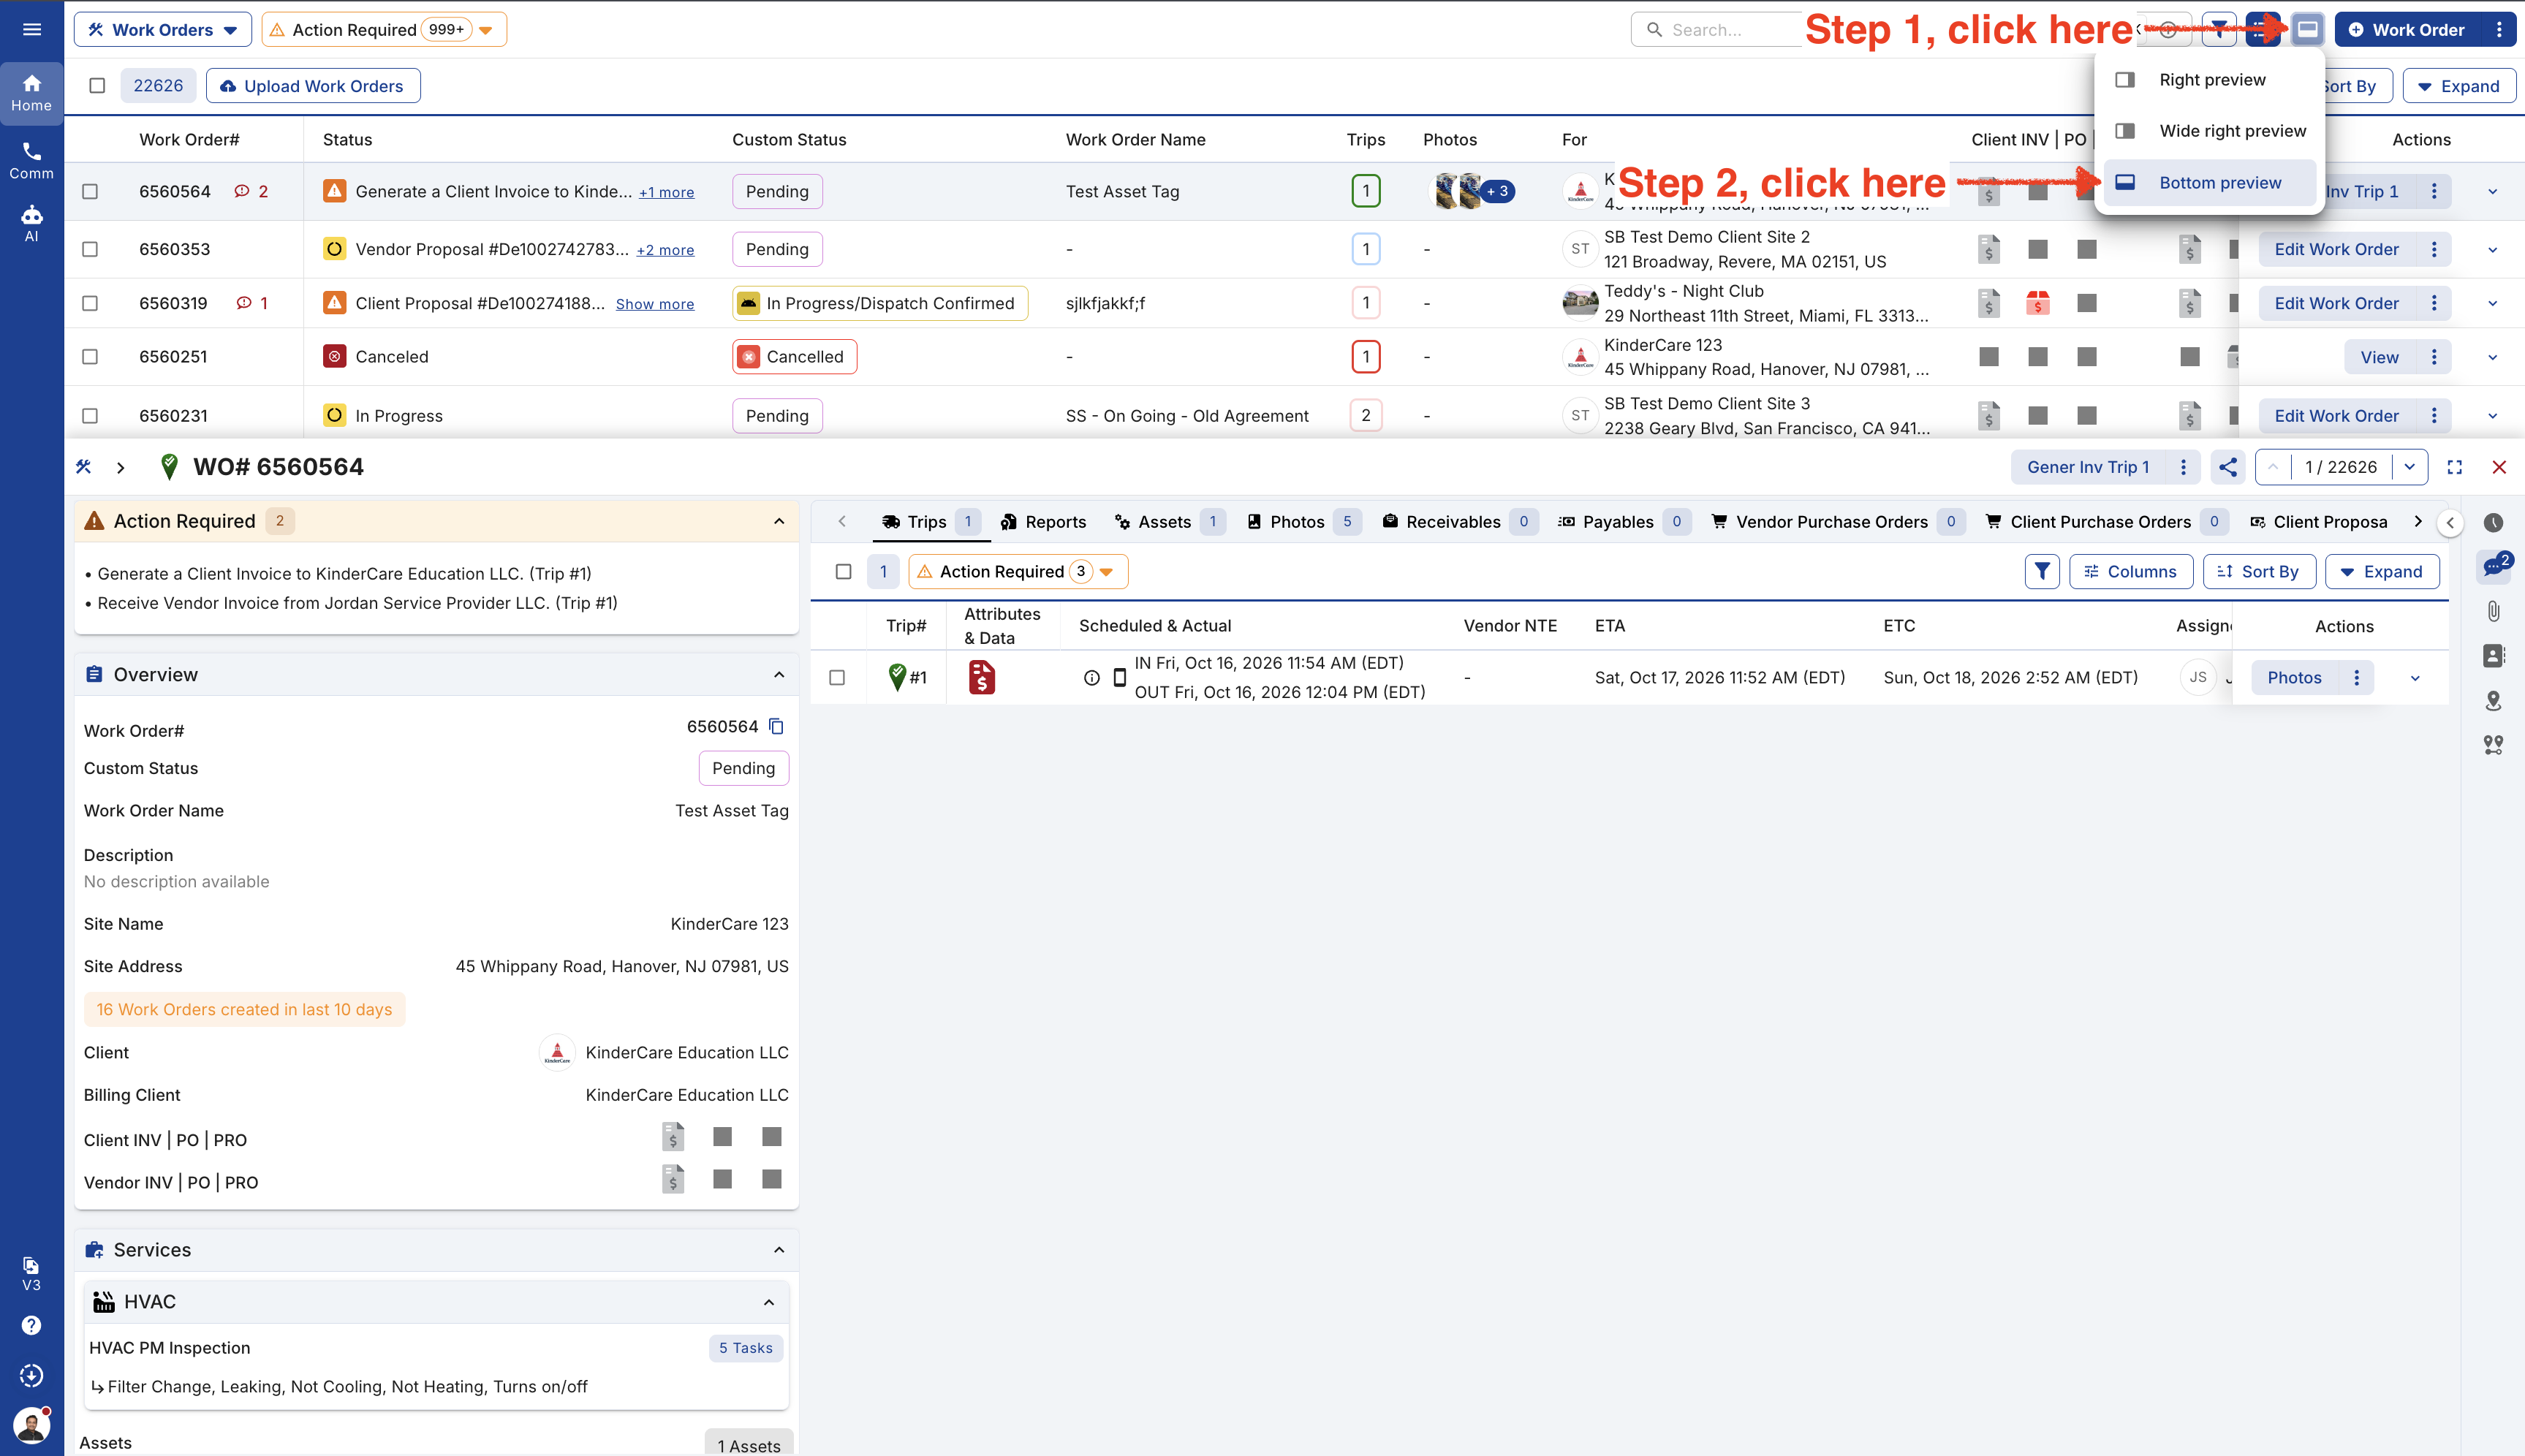Choose Wide right preview option
The width and height of the screenshot is (2525, 1456).
pyautogui.click(x=2210, y=131)
